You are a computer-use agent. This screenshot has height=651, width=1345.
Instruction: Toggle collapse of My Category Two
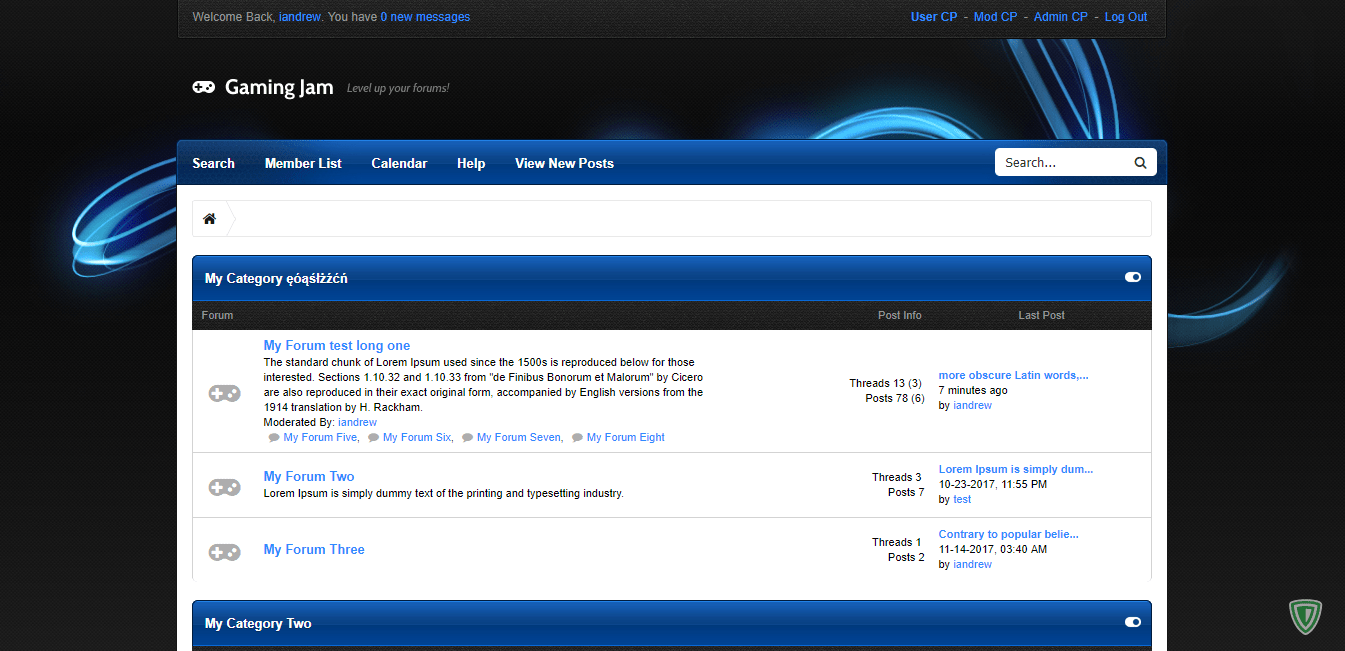click(x=1132, y=622)
